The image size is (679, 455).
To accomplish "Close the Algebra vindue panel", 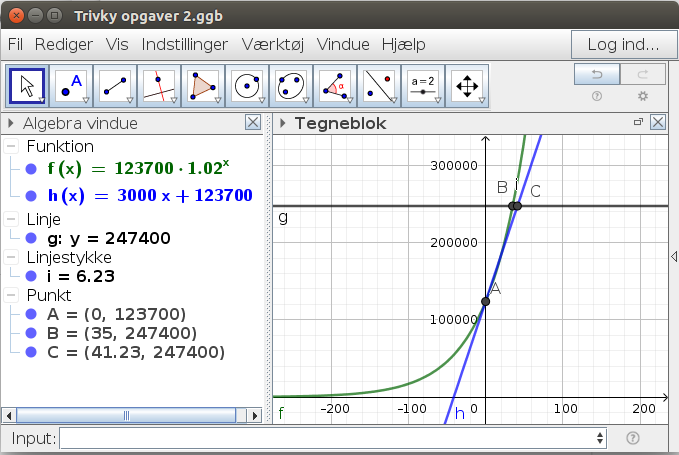I will (253, 123).
